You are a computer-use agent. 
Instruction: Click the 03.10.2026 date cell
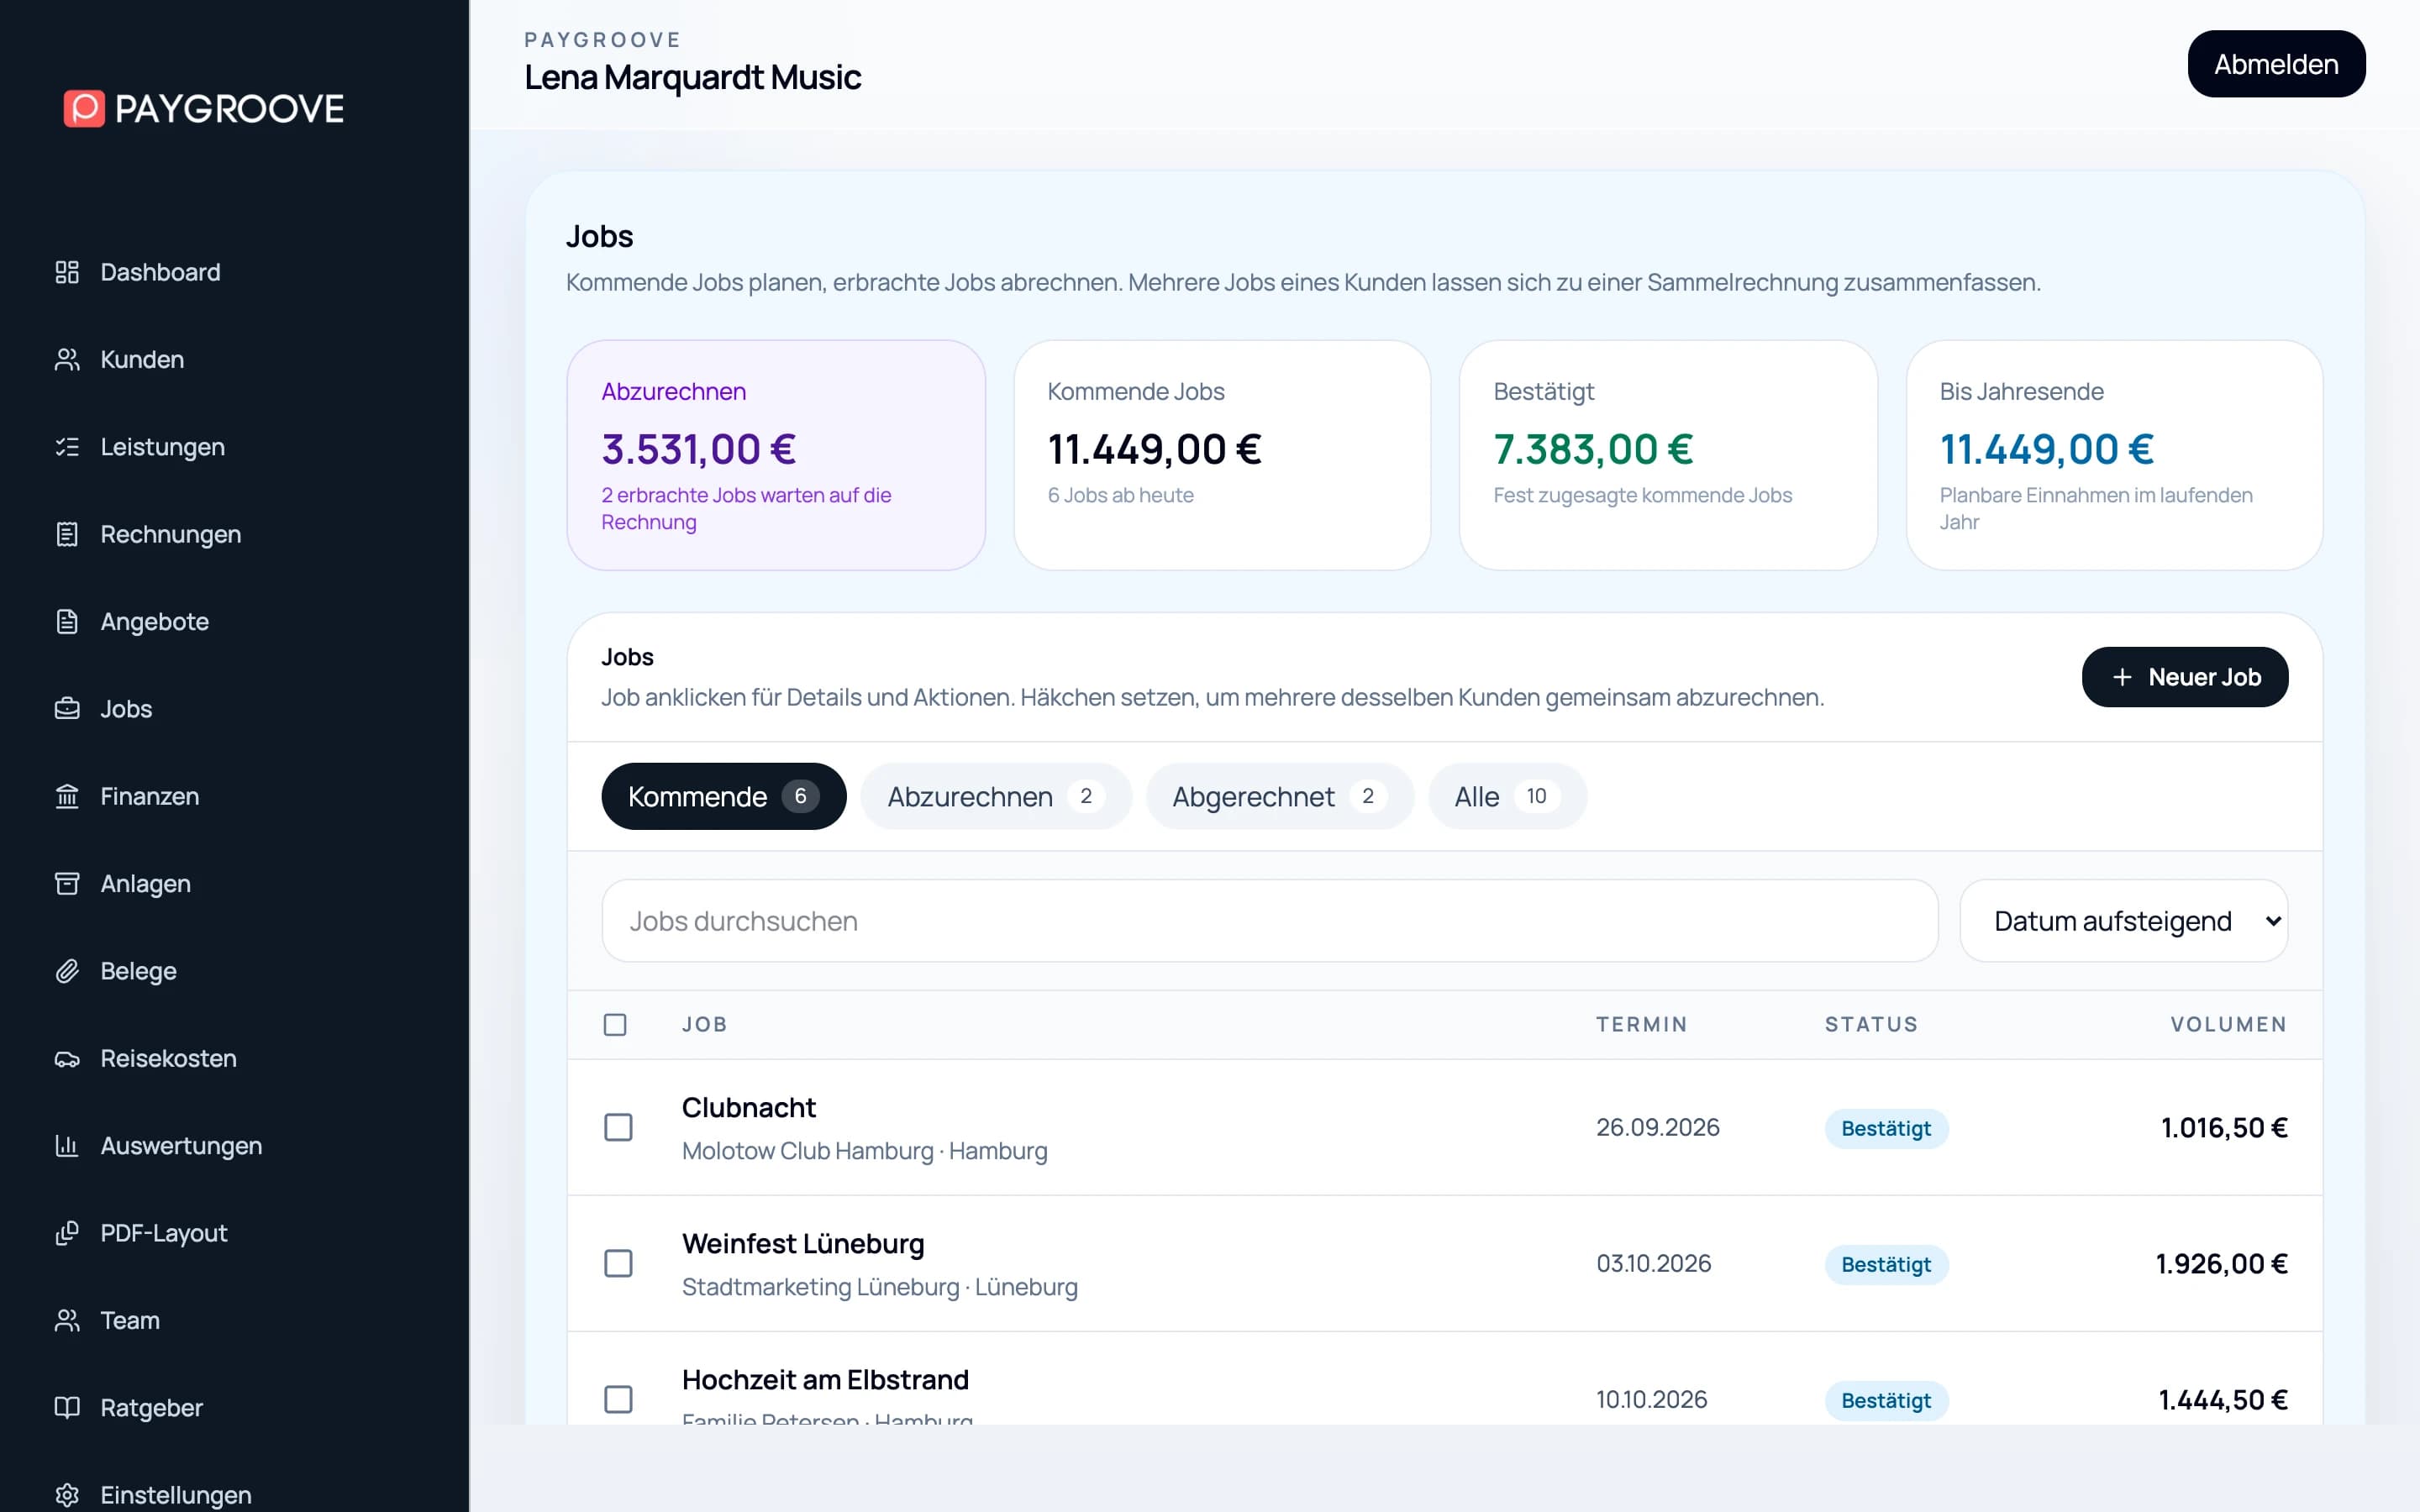click(x=1653, y=1263)
